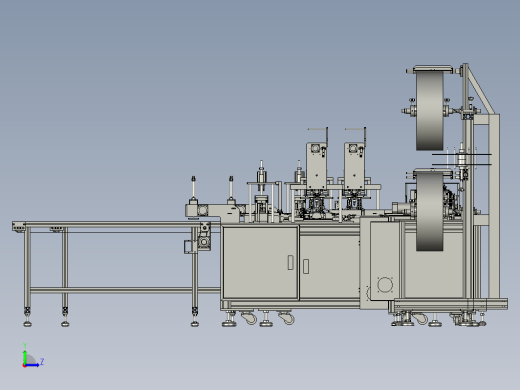
Task: Pick the gear motor under the conveyor end
Action: (203, 237)
